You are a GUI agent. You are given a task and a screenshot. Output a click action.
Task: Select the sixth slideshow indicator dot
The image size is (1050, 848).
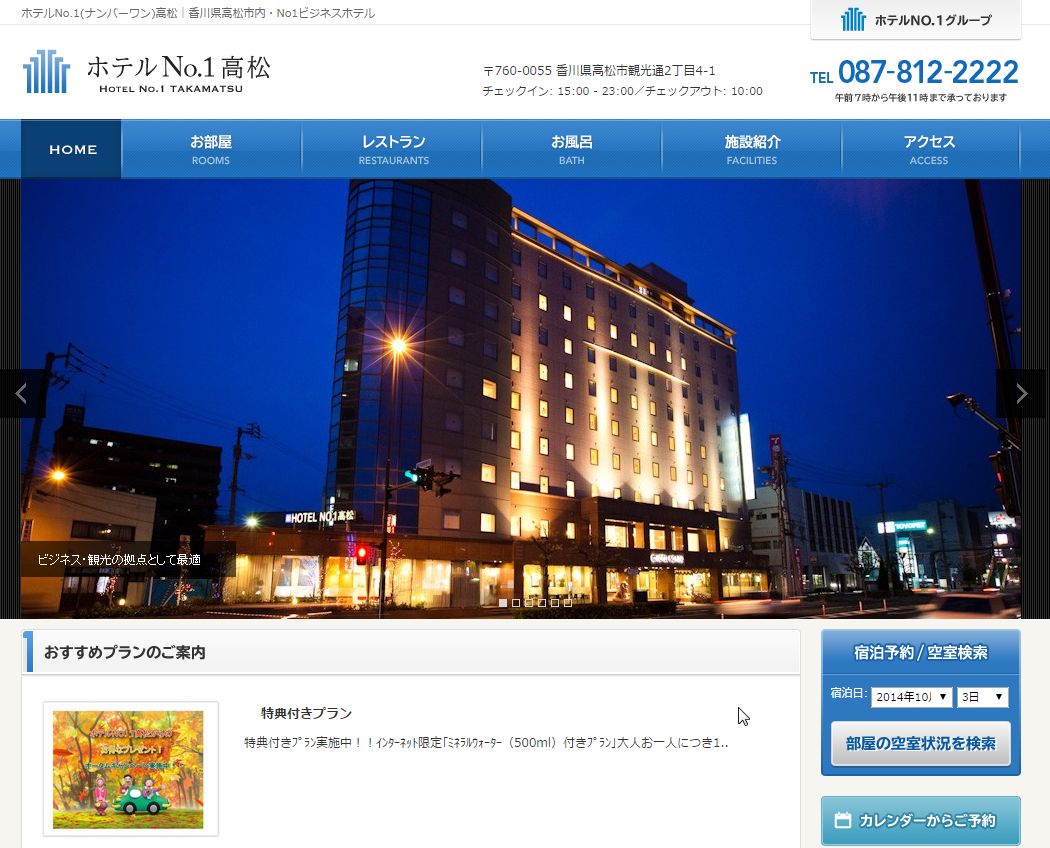point(568,603)
